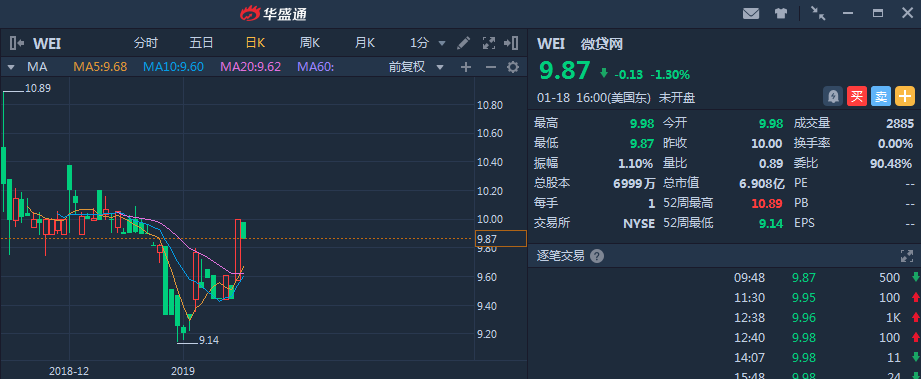Expand chart to fullscreen icon
This screenshot has width=921, height=379.
[x=488, y=43]
